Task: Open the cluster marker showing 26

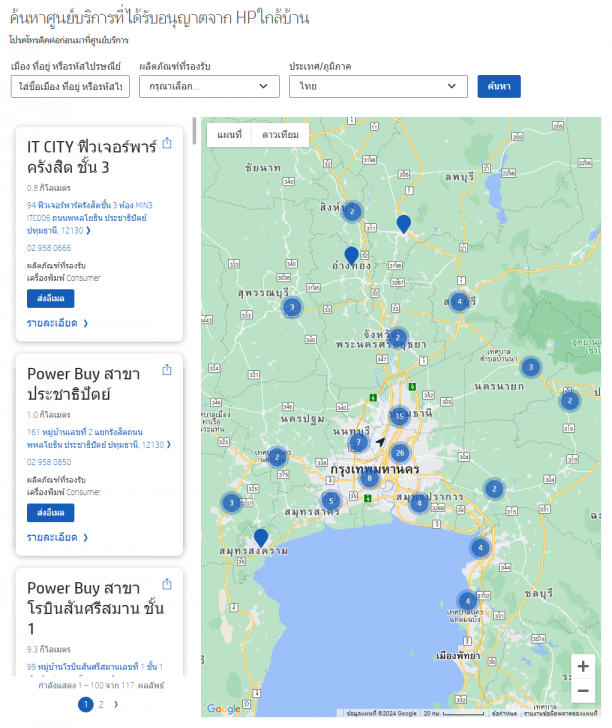Action: [400, 453]
